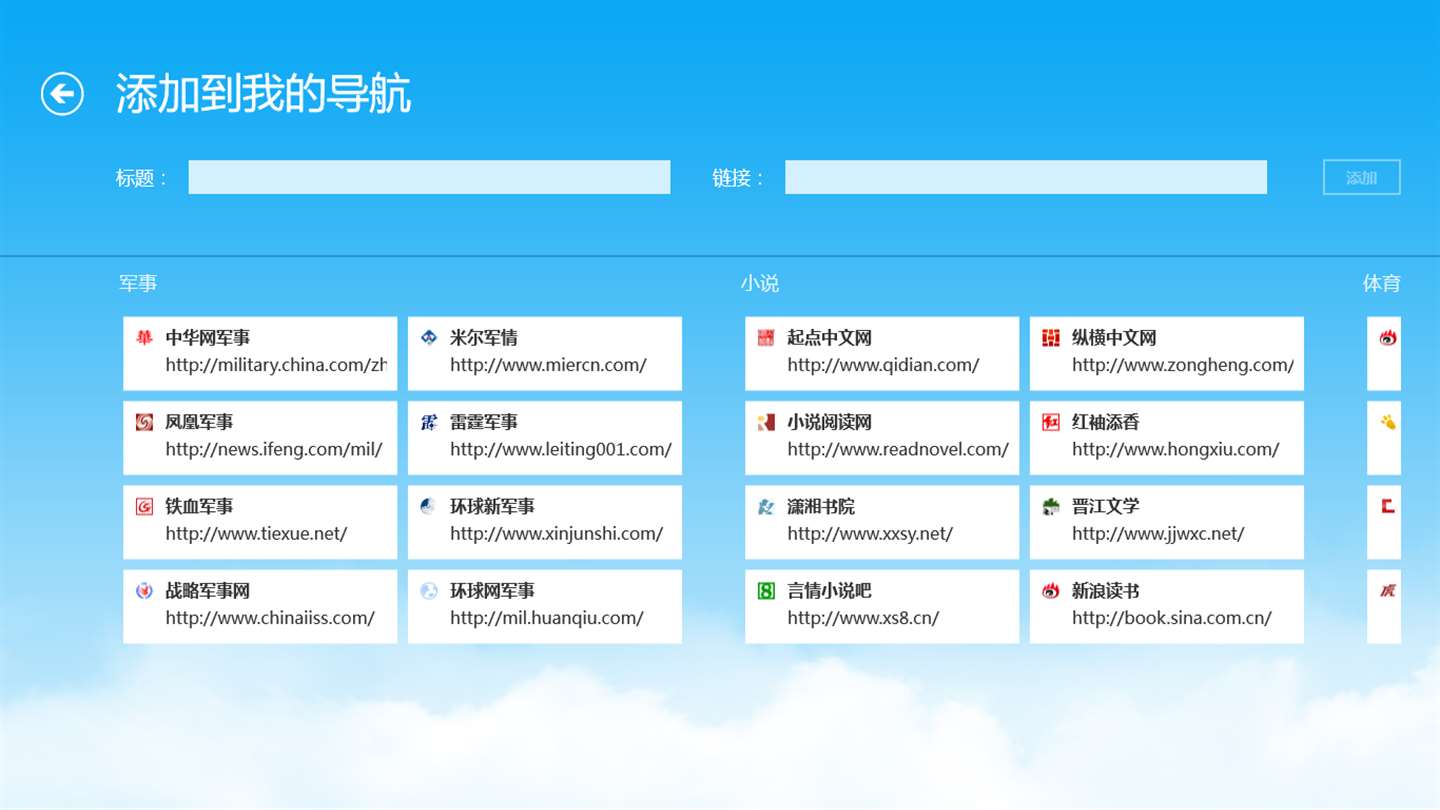Click the http://www.hongxiu.com/ URL text
1440x810 pixels.
(1176, 449)
